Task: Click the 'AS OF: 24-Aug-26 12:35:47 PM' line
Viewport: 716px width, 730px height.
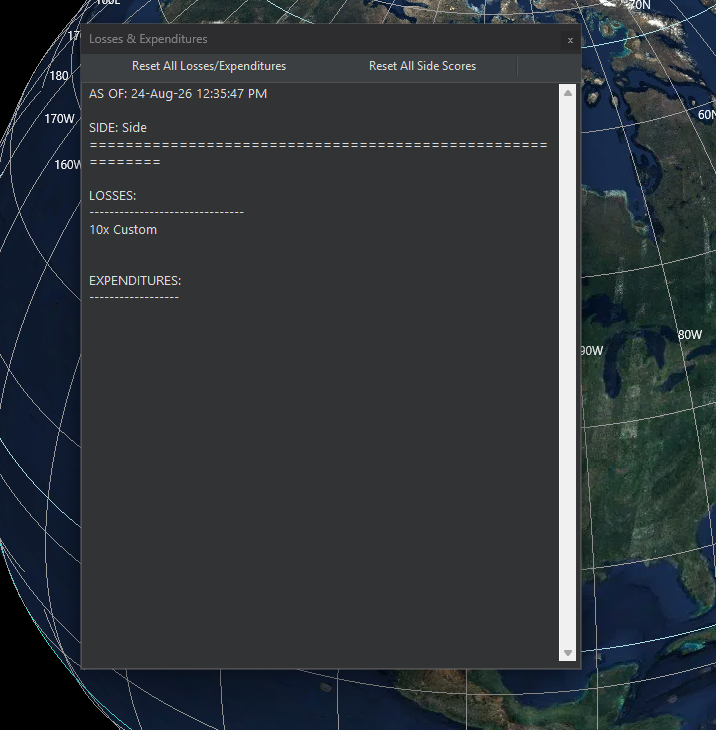Action: point(178,94)
